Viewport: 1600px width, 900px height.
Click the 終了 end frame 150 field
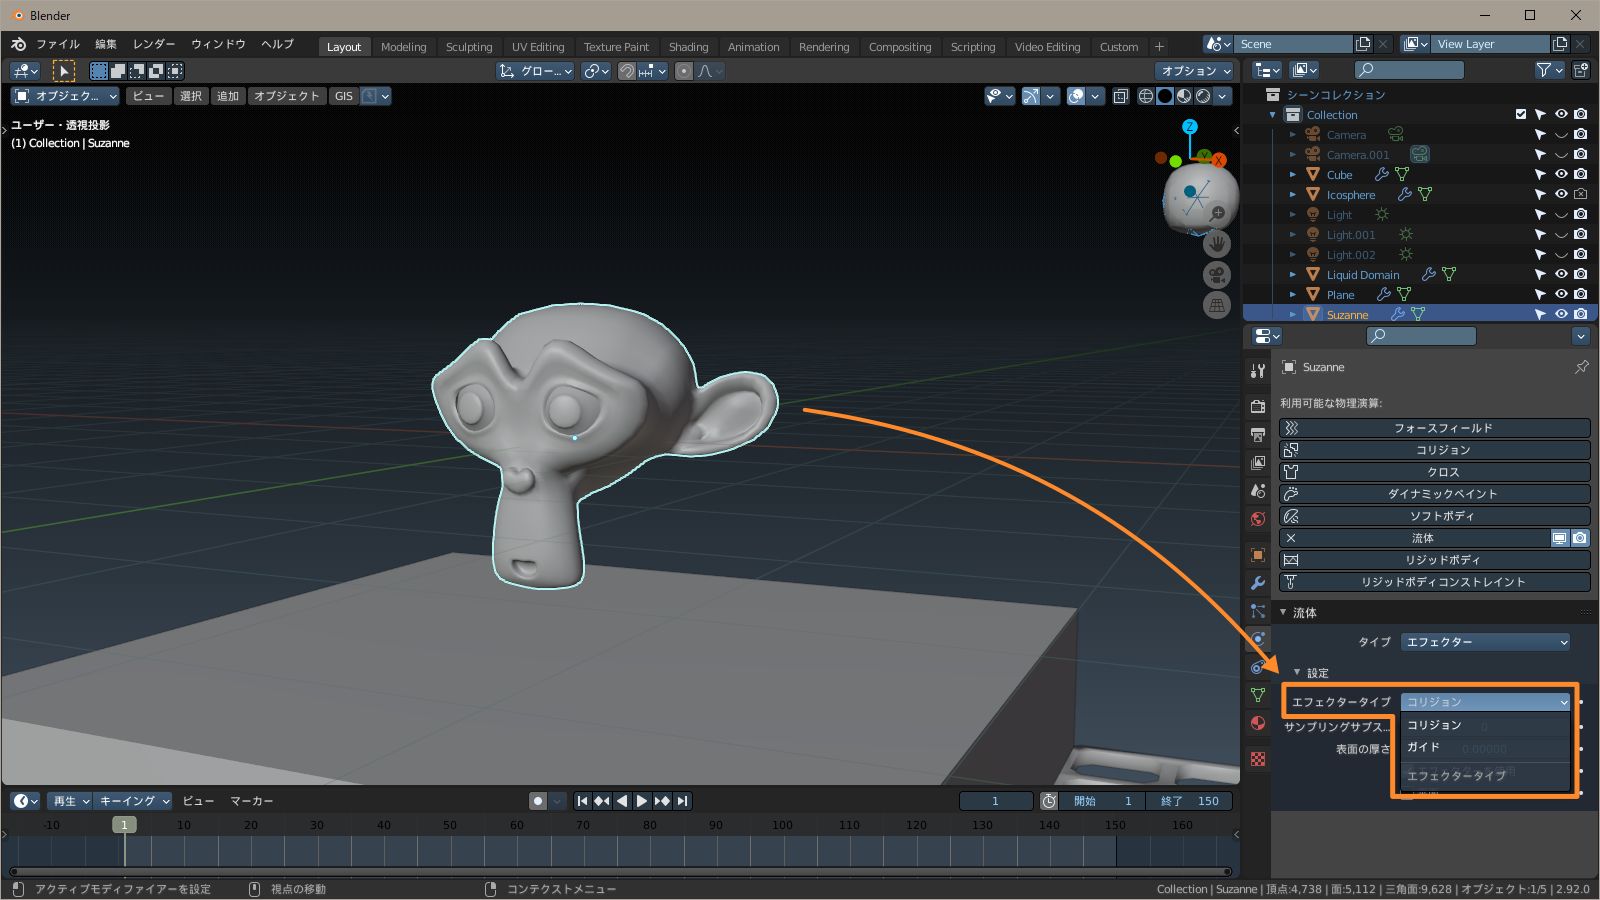[x=1189, y=801]
